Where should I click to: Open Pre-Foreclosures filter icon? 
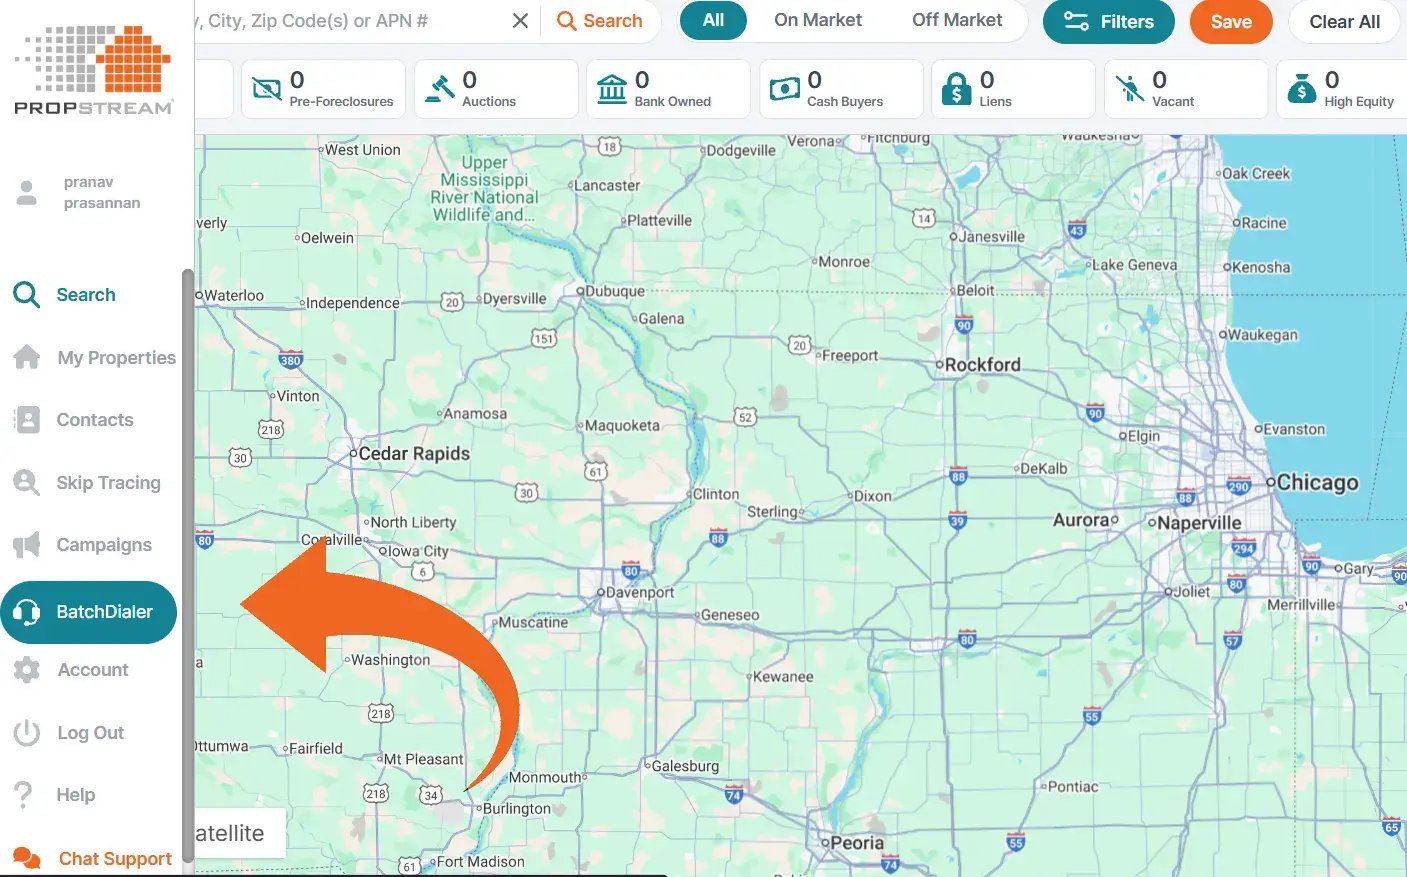pos(267,89)
